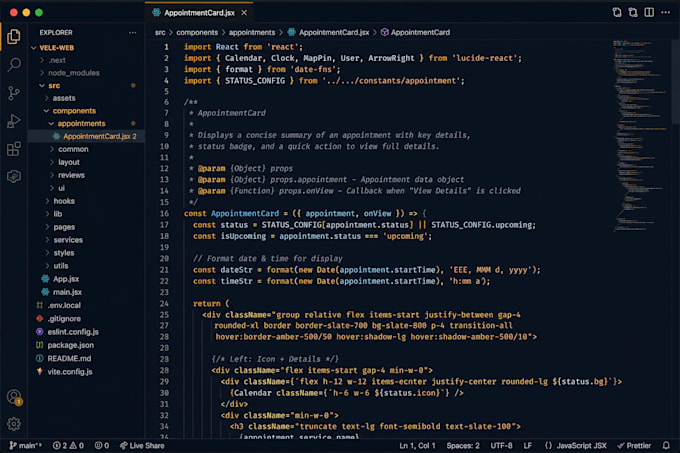Click the split editor right icon

point(649,12)
